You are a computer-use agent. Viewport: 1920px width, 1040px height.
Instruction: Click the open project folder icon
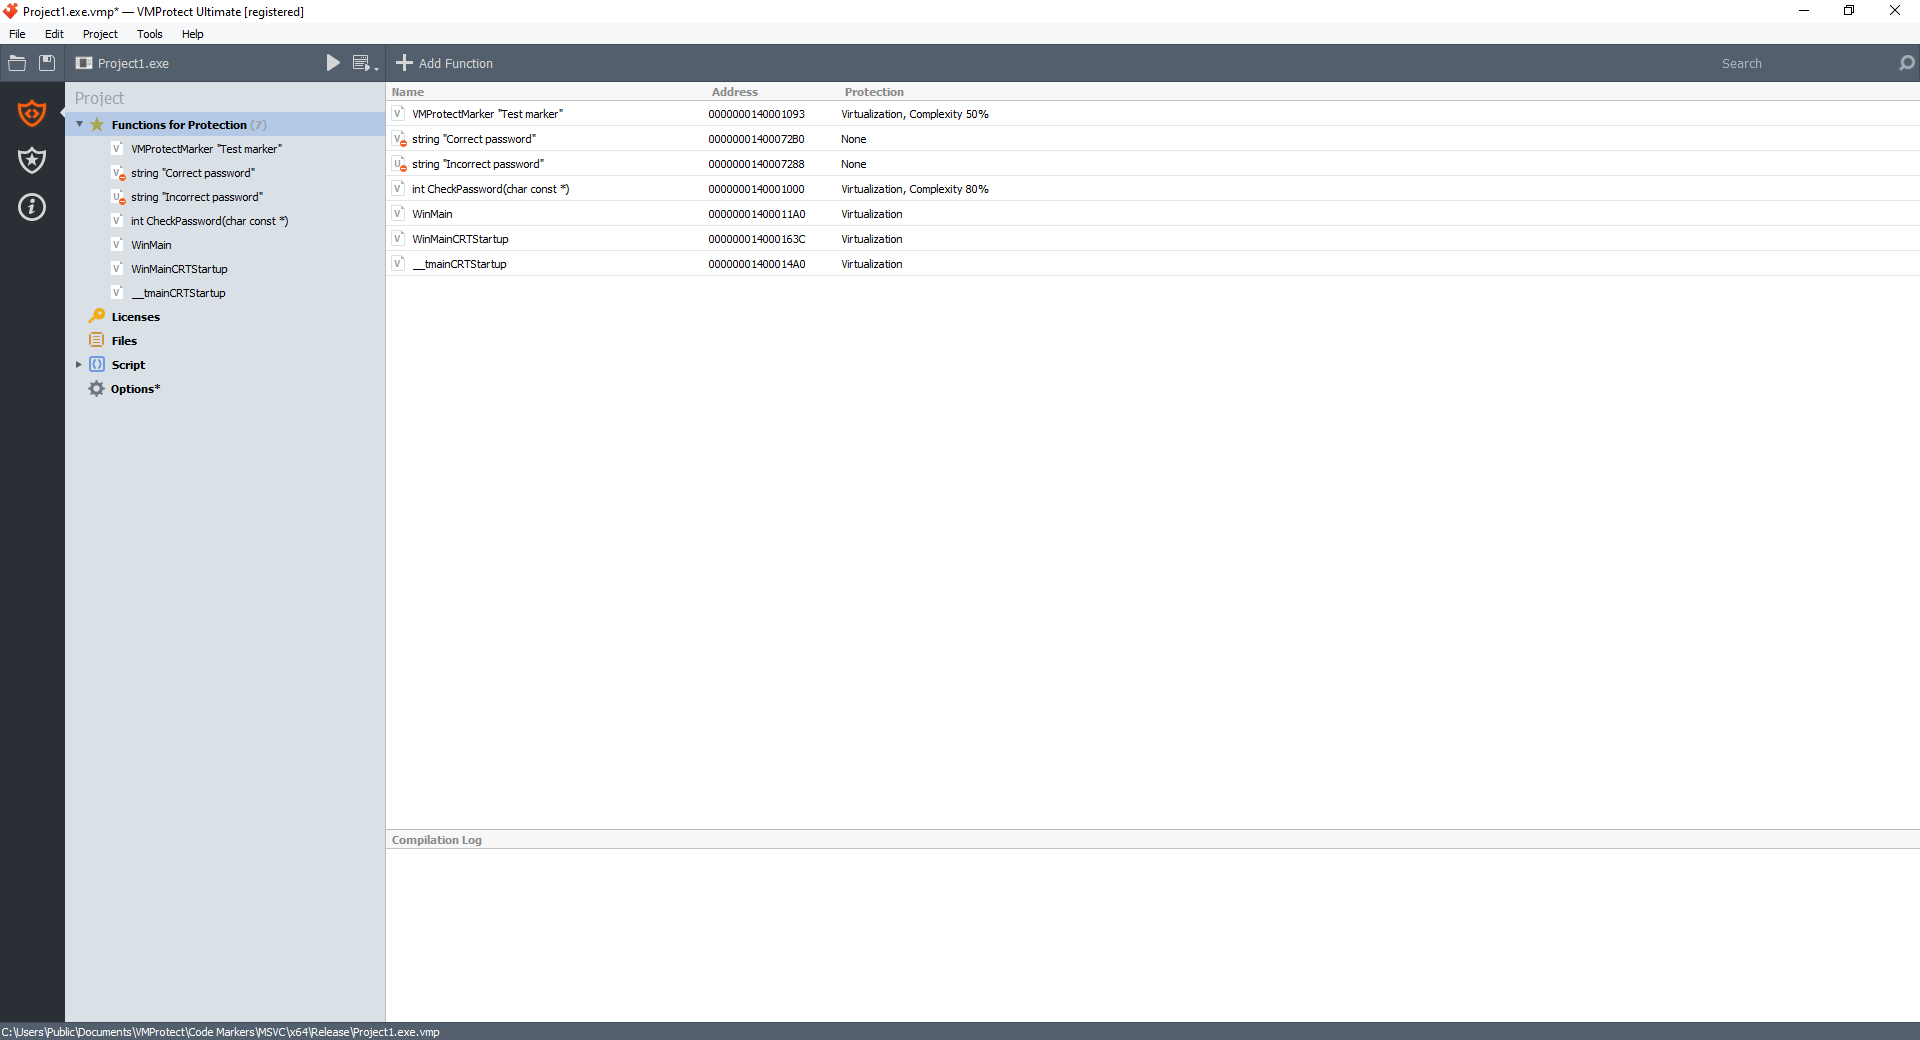tap(17, 63)
